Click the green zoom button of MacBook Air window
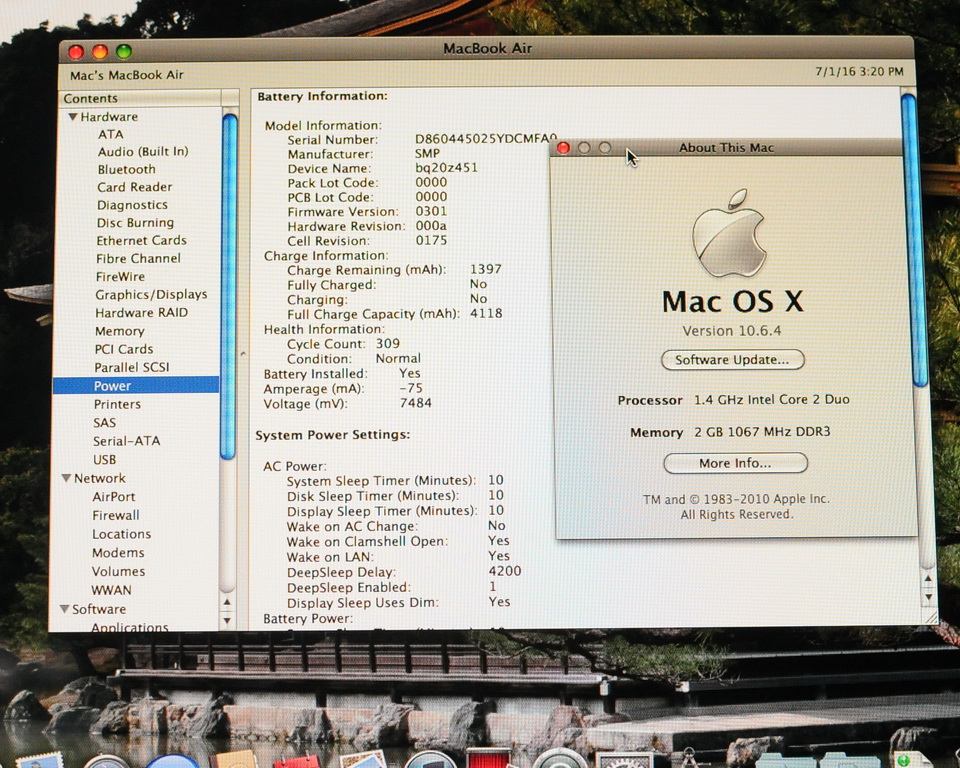The image size is (960, 768). tap(124, 51)
